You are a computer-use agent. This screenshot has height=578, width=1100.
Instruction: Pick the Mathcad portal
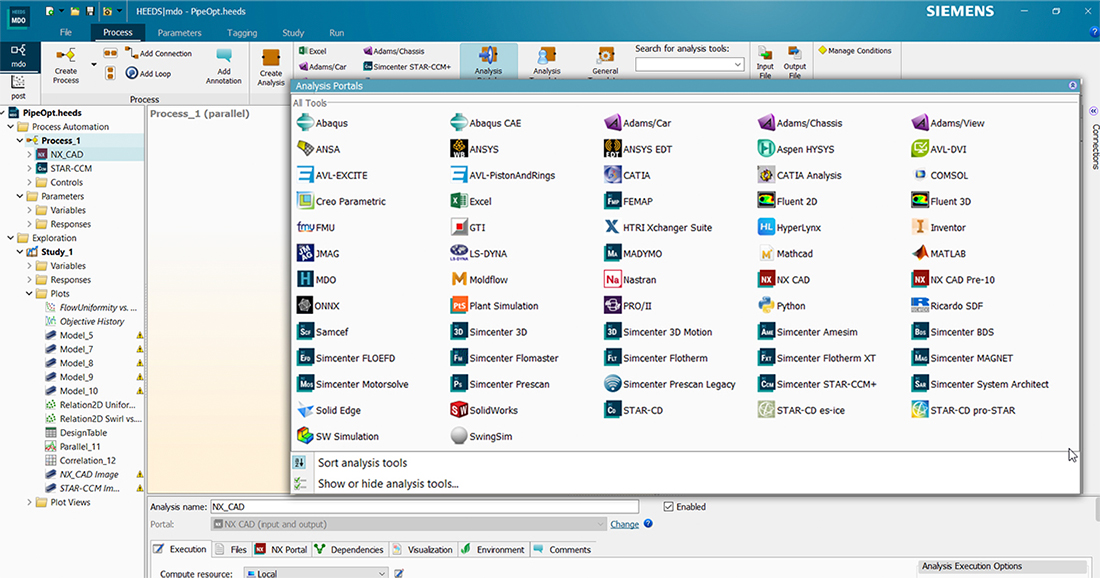click(x=785, y=253)
